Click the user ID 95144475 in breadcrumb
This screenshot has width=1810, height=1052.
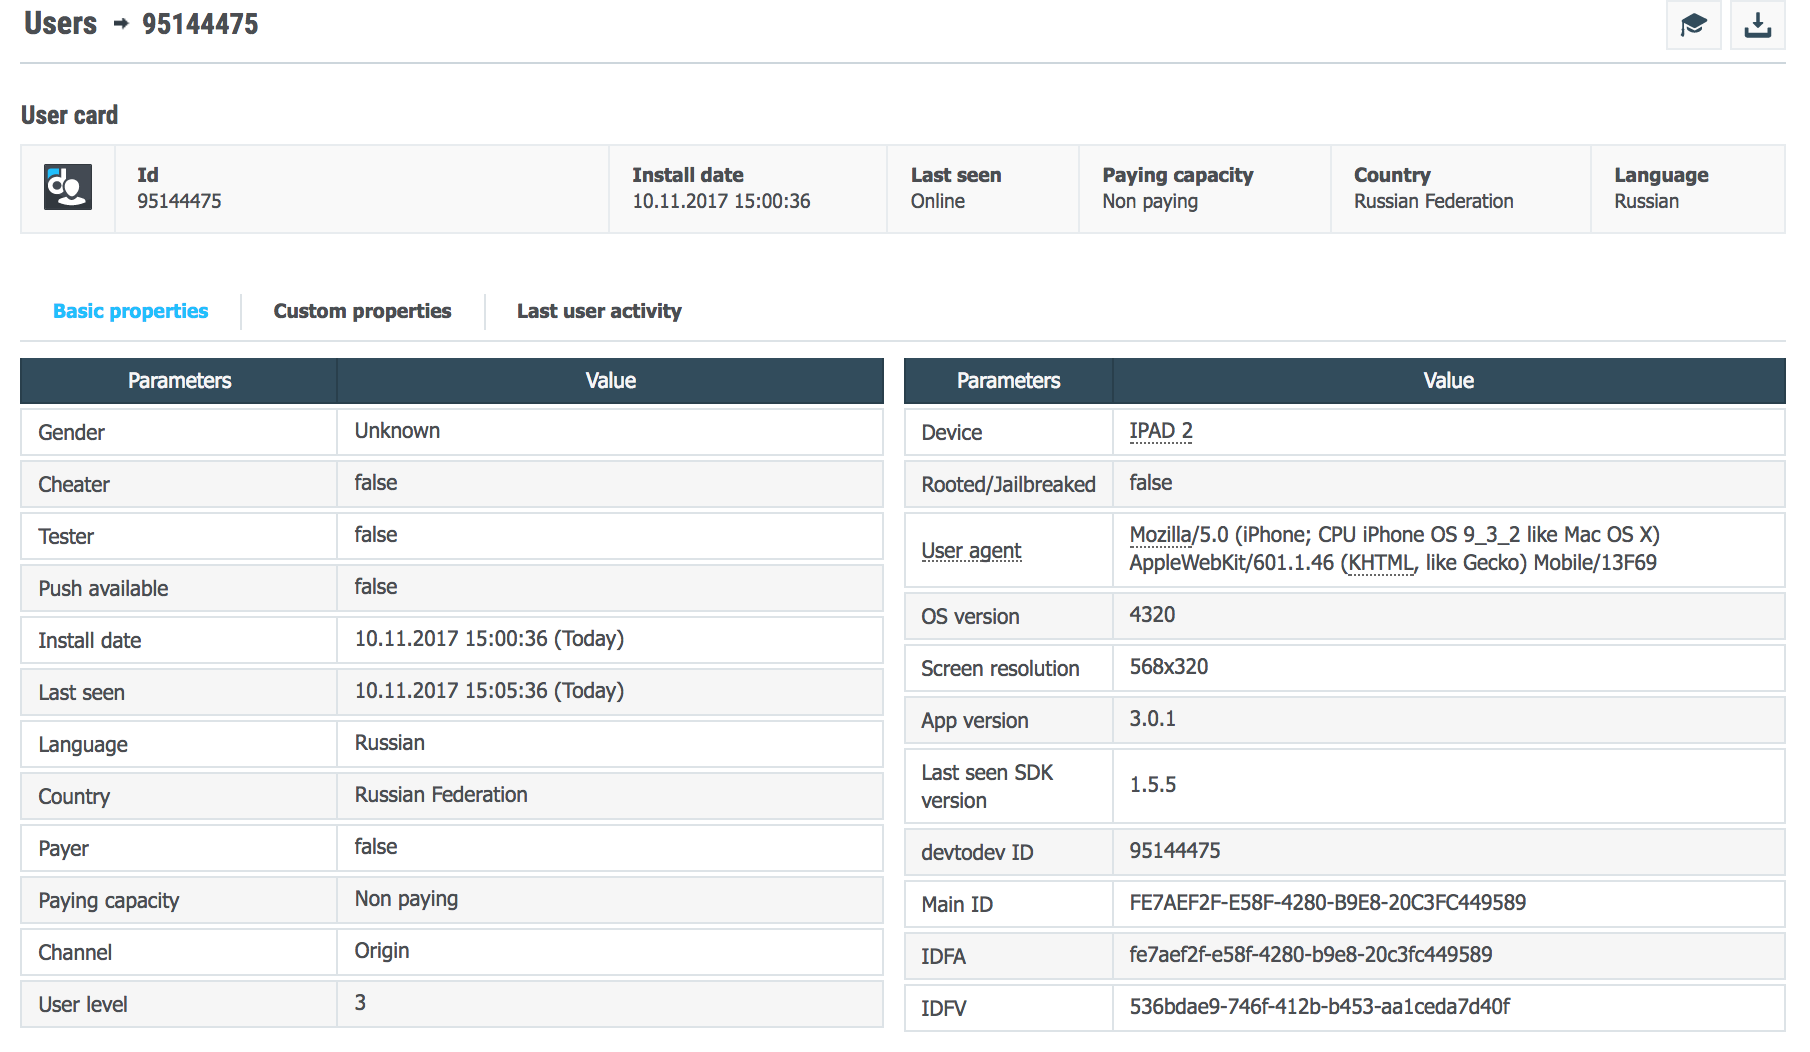(200, 23)
